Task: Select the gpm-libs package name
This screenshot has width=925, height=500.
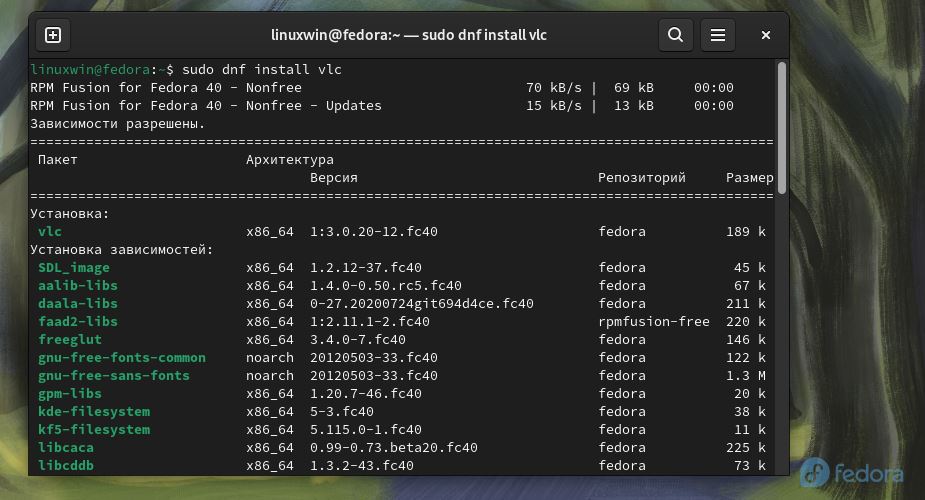Action: (x=70, y=393)
